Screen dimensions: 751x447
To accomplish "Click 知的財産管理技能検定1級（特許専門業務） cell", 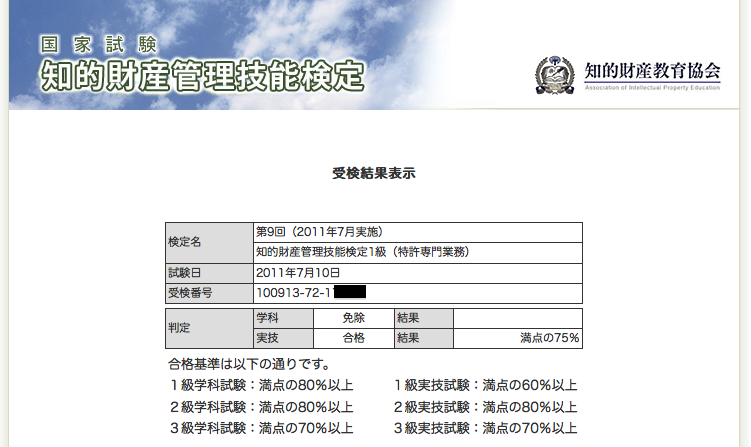I will click(418, 252).
